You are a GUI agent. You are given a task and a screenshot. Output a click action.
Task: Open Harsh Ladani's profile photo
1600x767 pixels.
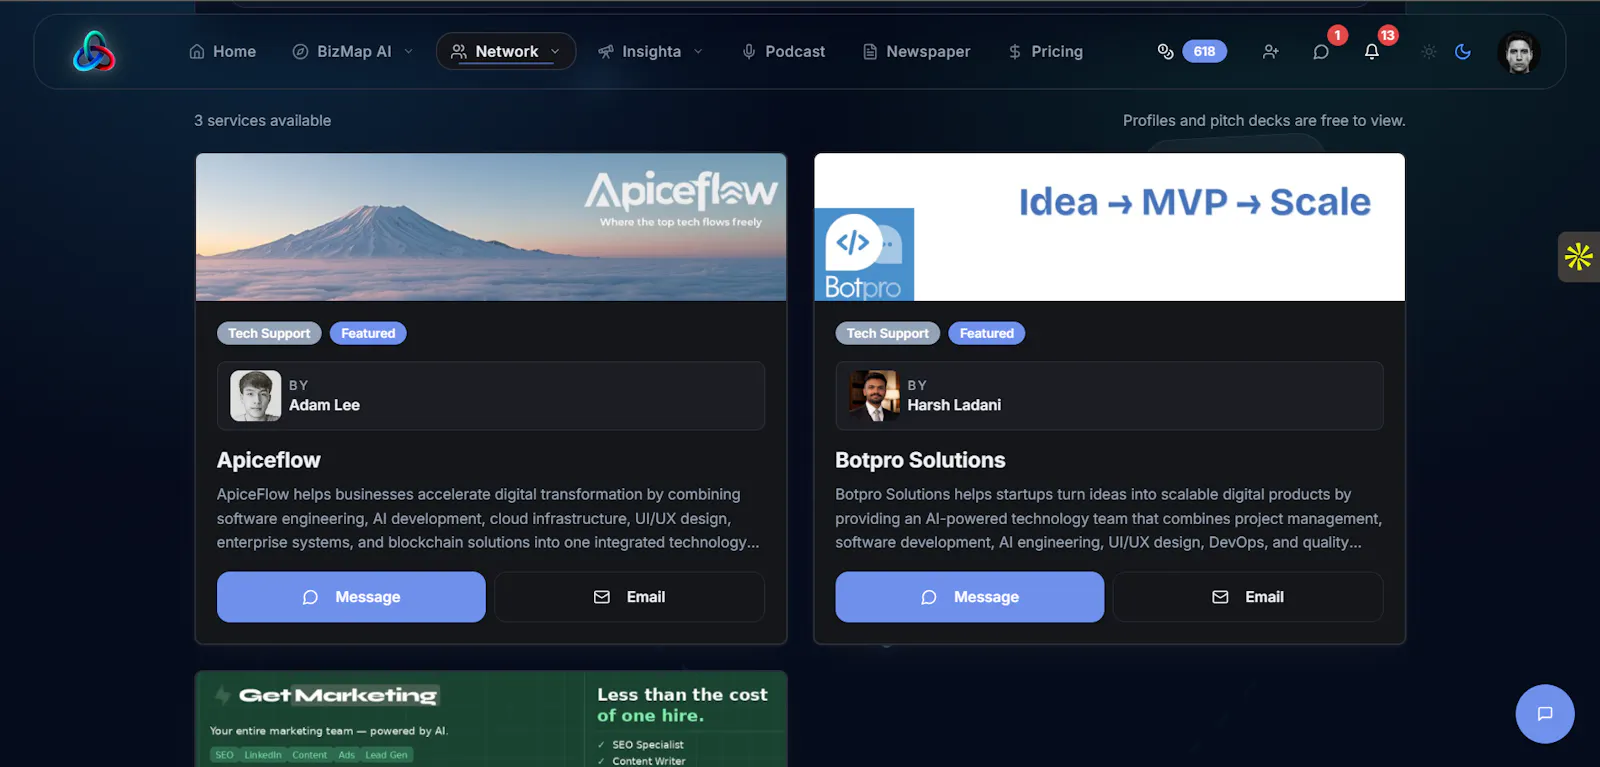(x=874, y=396)
